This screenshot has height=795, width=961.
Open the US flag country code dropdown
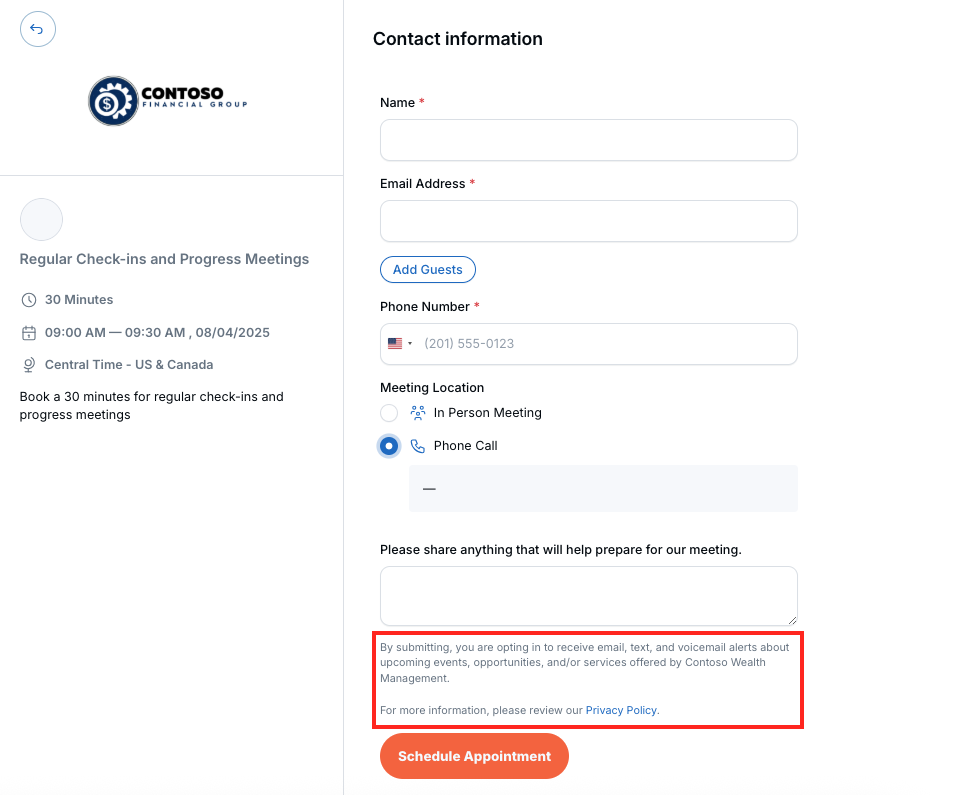(x=400, y=343)
